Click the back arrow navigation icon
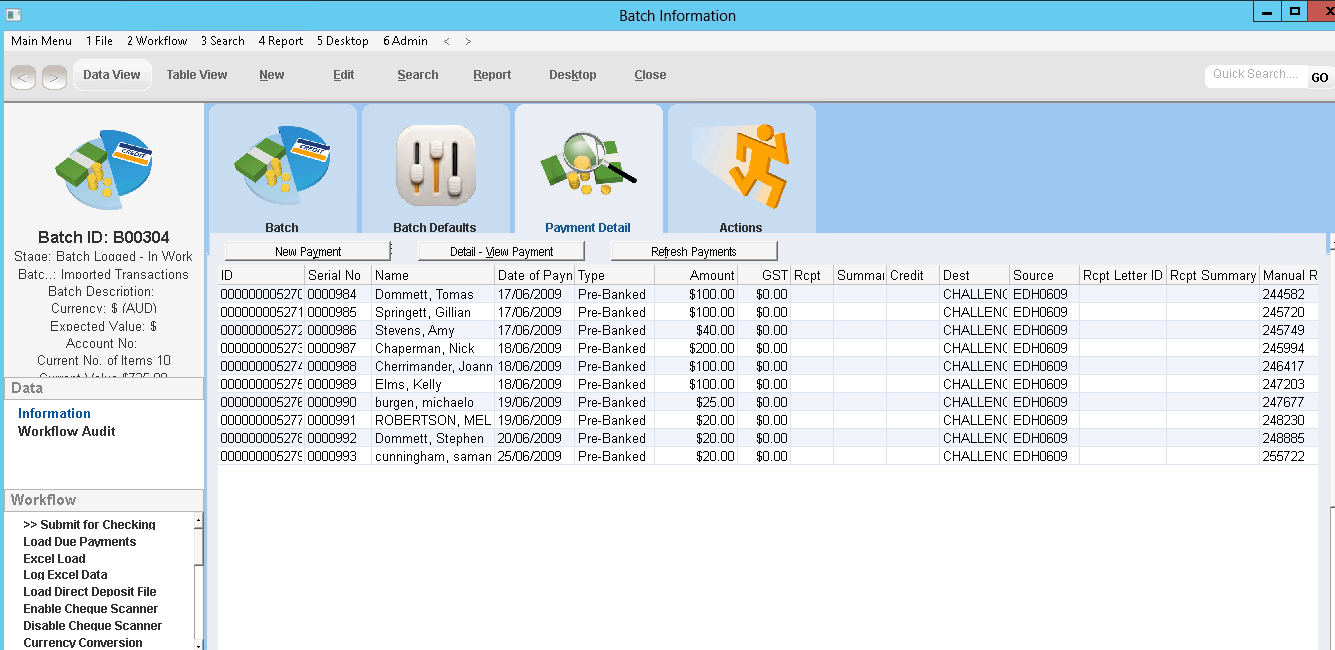Viewport: 1335px width, 650px height. coord(24,77)
